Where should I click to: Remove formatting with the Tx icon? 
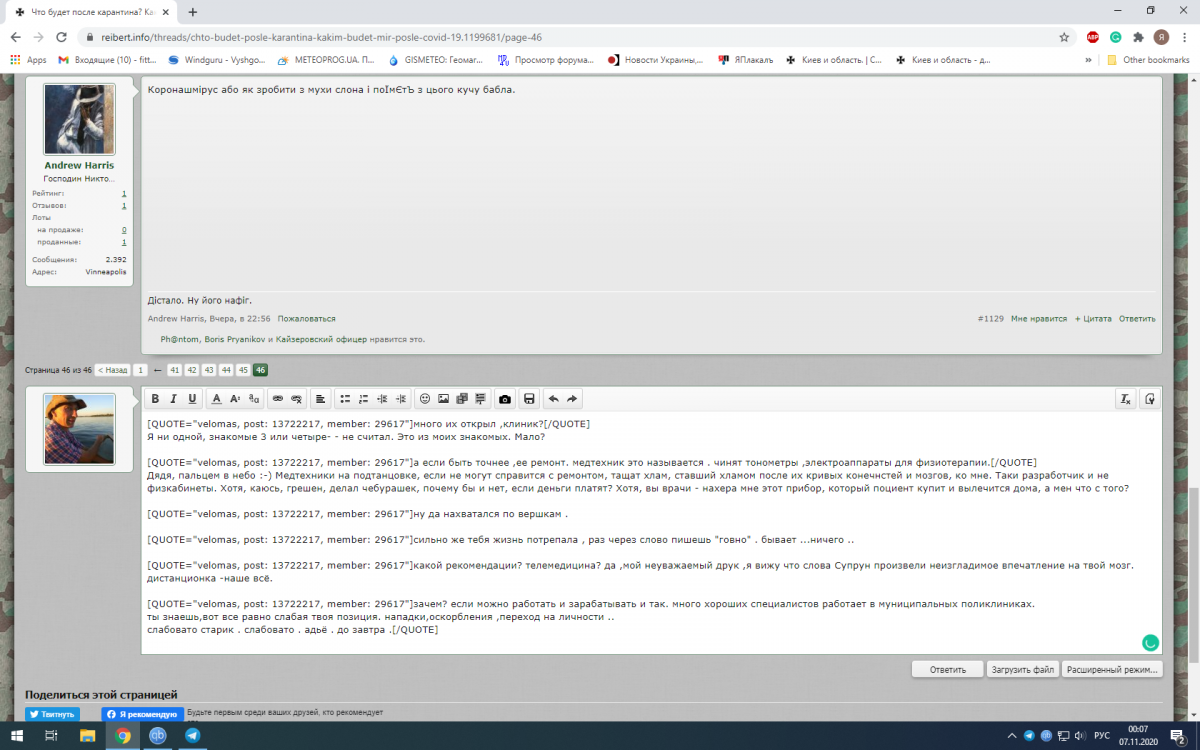coord(1125,399)
